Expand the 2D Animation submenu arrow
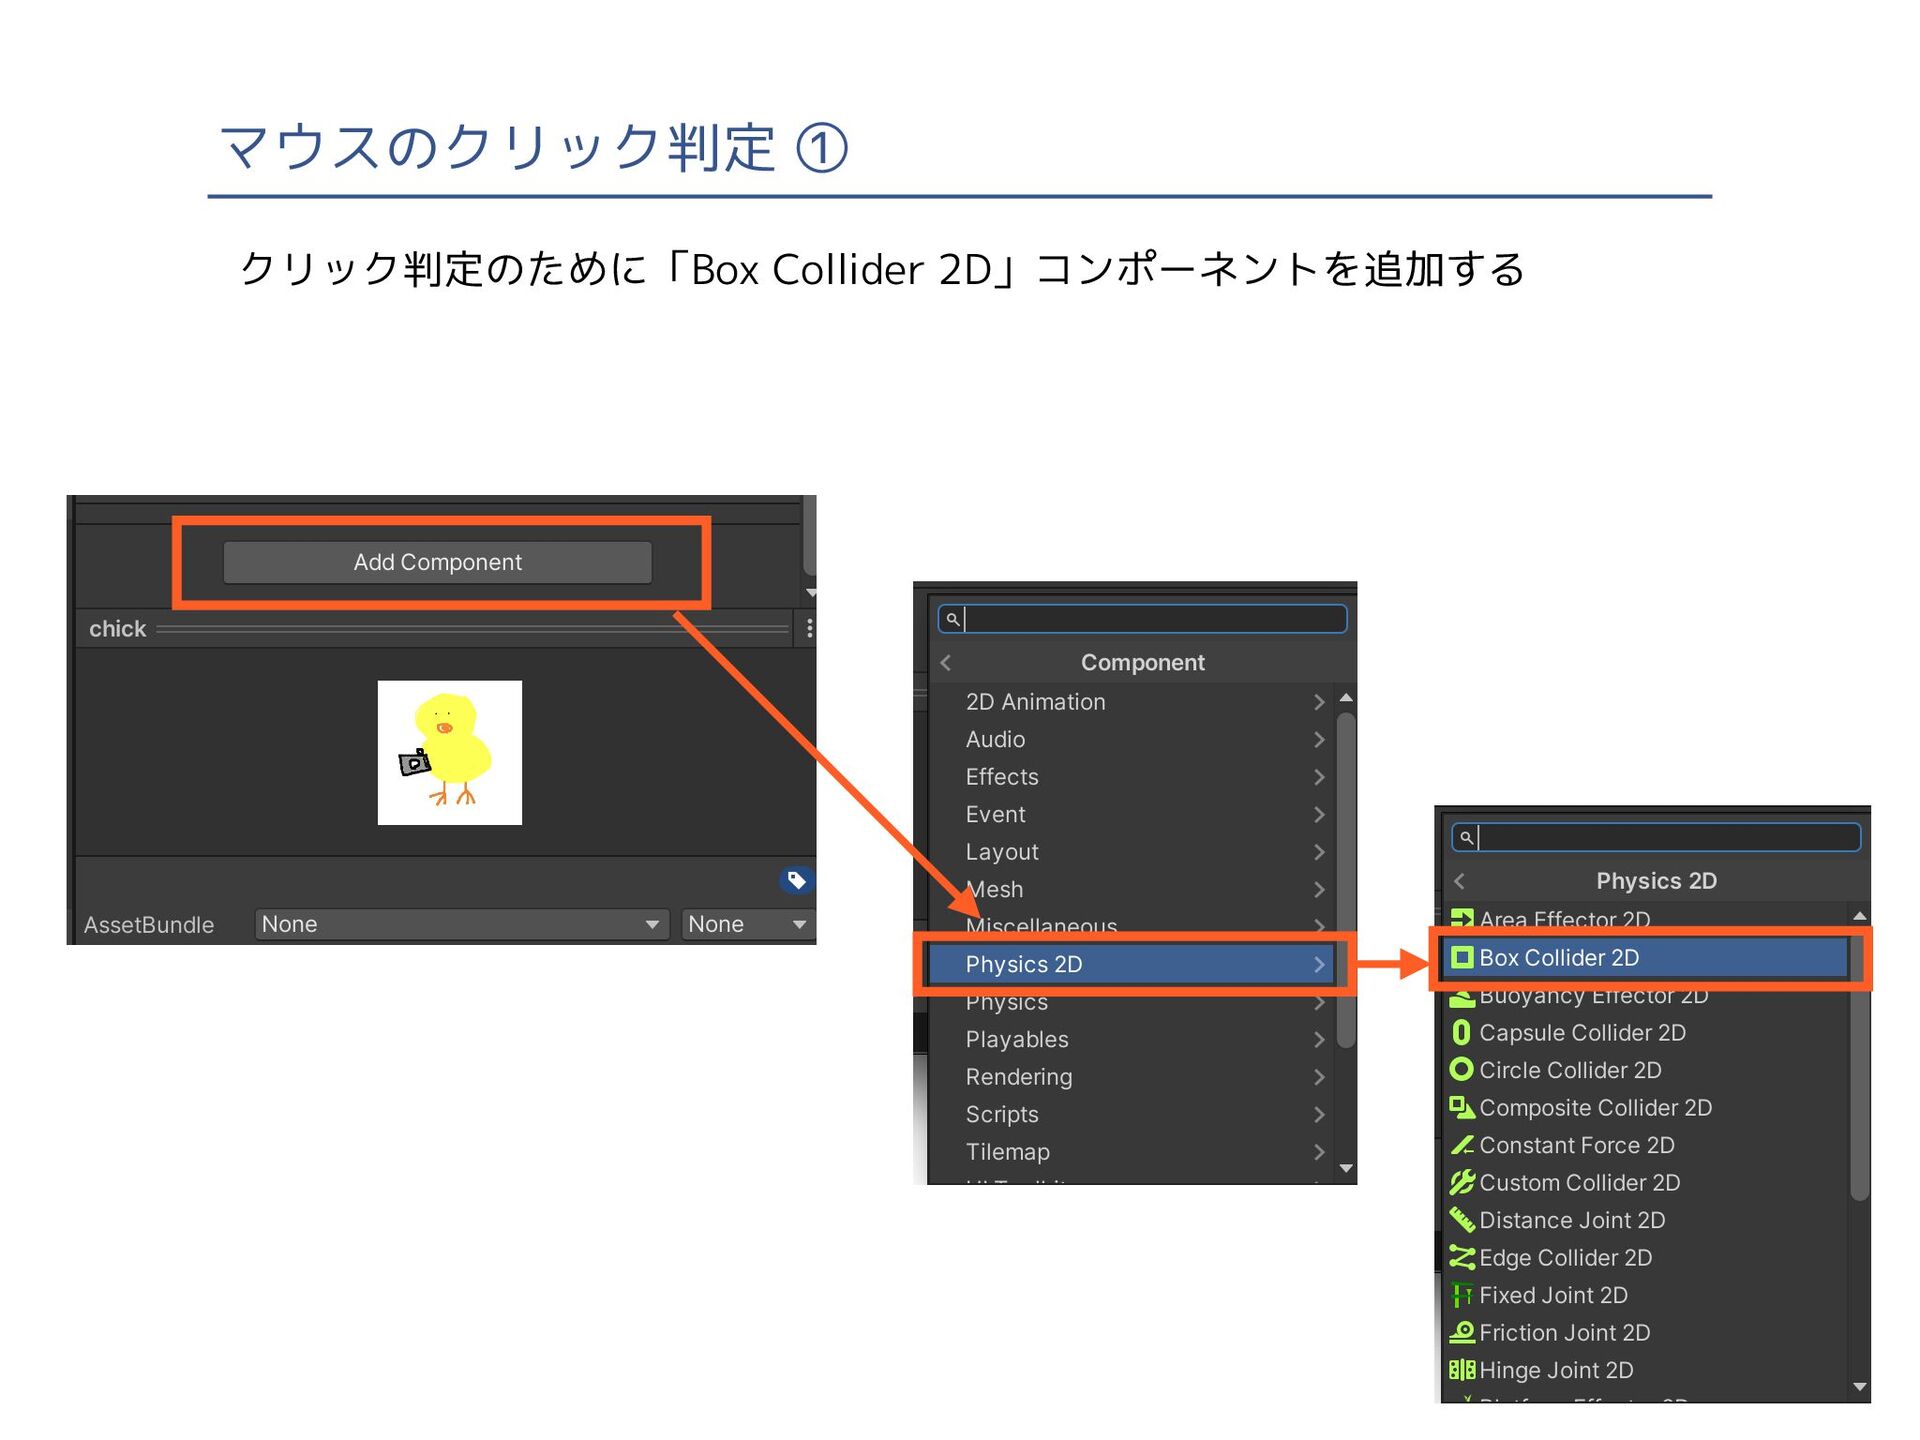 pos(1319,702)
